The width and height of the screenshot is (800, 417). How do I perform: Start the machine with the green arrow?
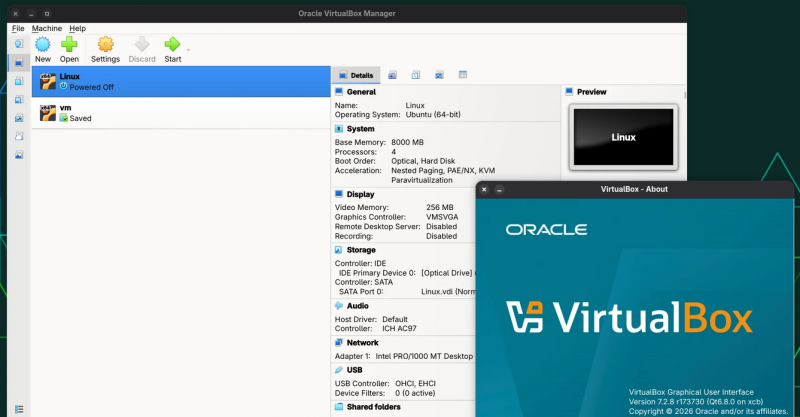[x=172, y=44]
